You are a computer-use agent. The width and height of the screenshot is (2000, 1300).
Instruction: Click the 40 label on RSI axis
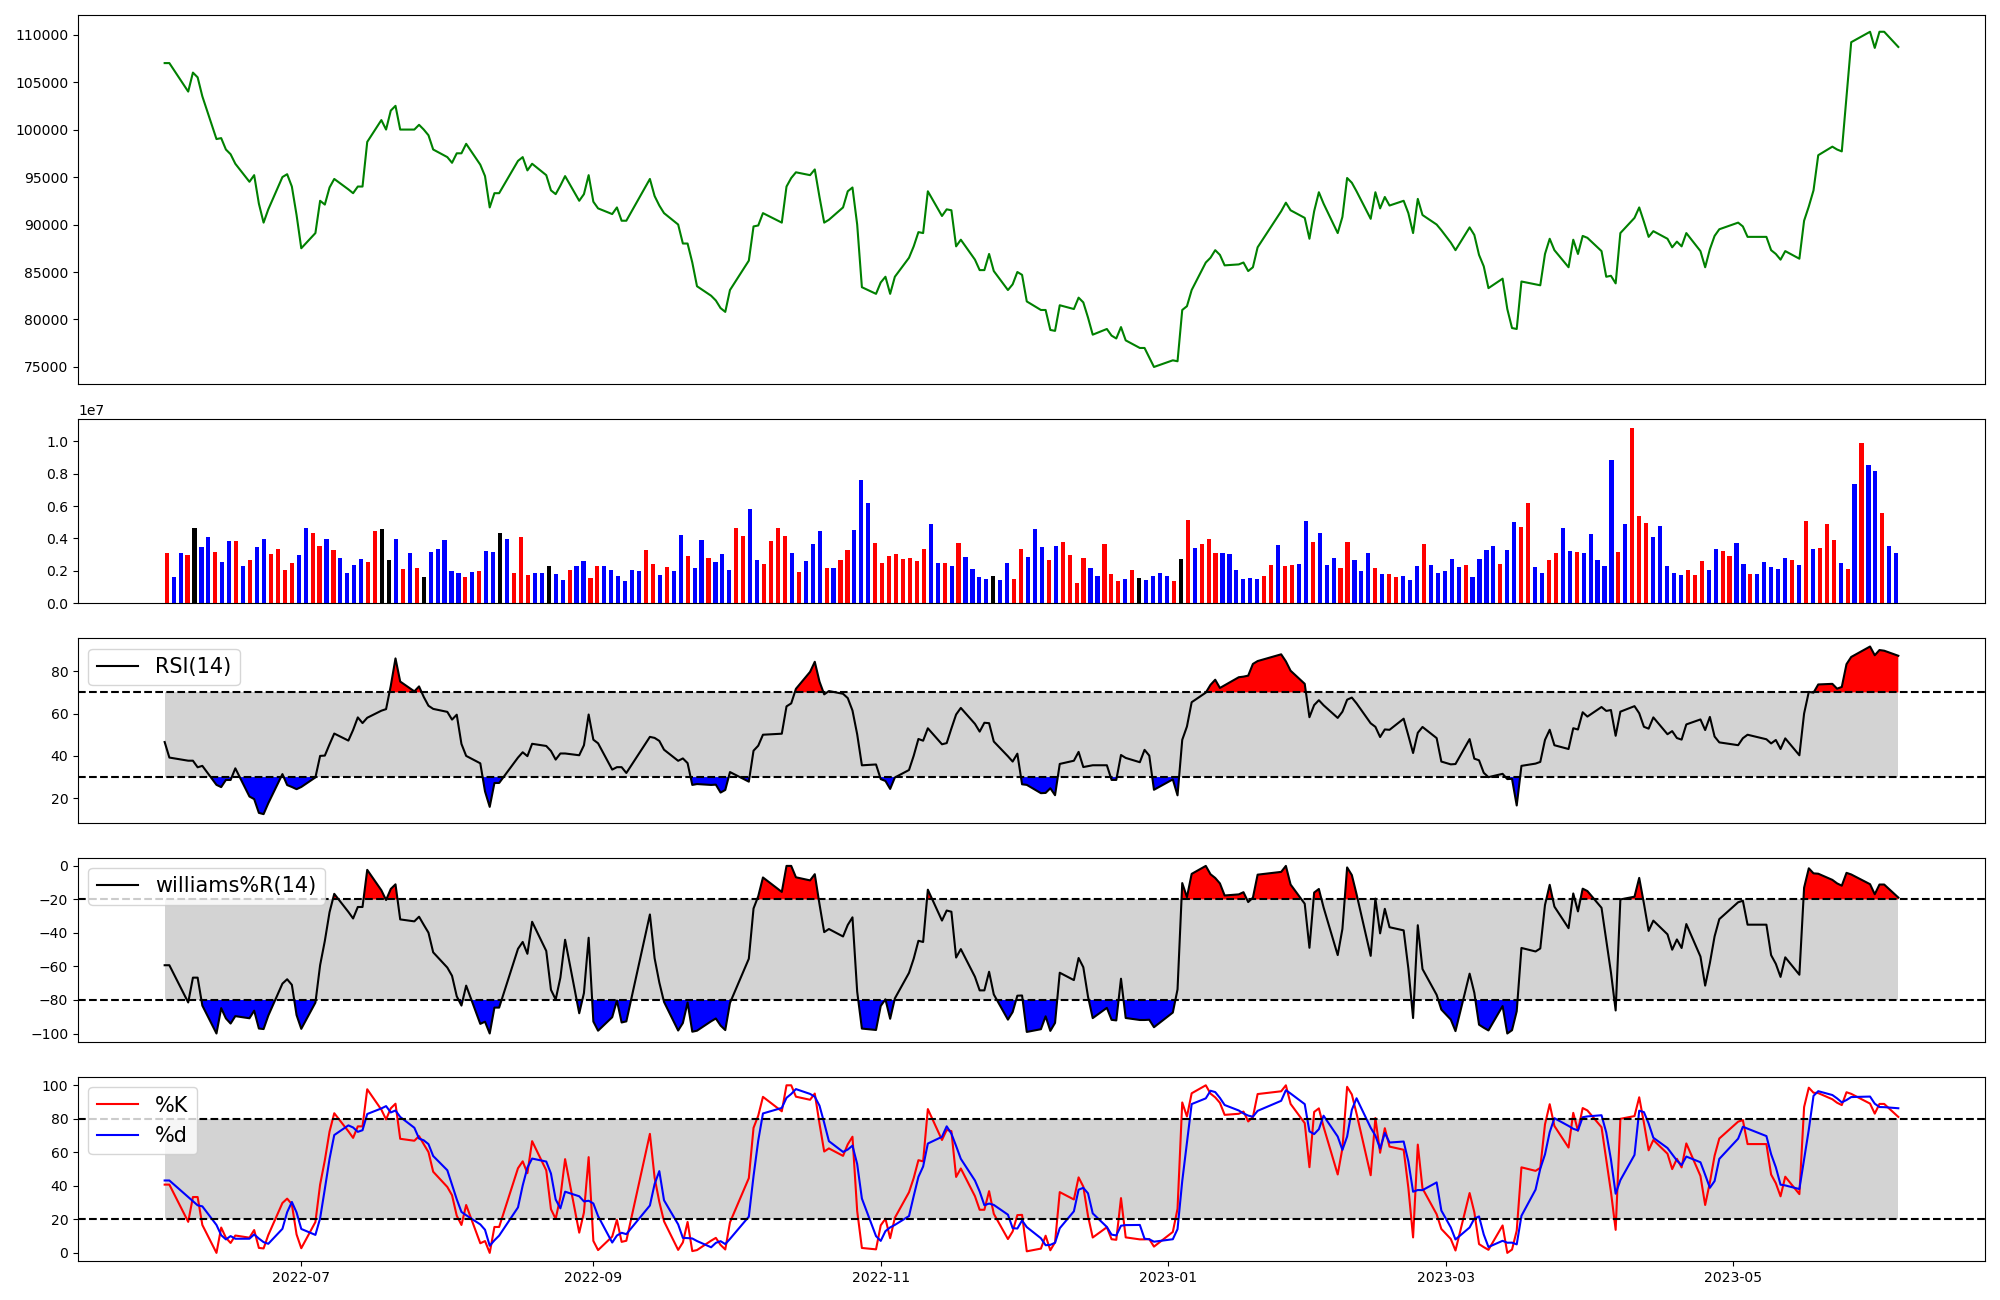coord(60,756)
